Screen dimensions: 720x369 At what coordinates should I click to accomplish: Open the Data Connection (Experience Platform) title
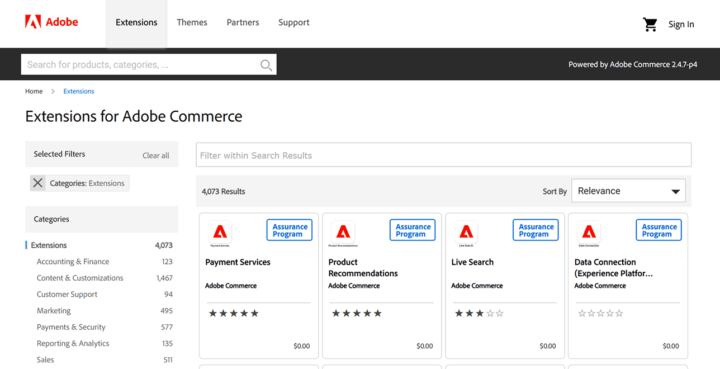(x=613, y=268)
